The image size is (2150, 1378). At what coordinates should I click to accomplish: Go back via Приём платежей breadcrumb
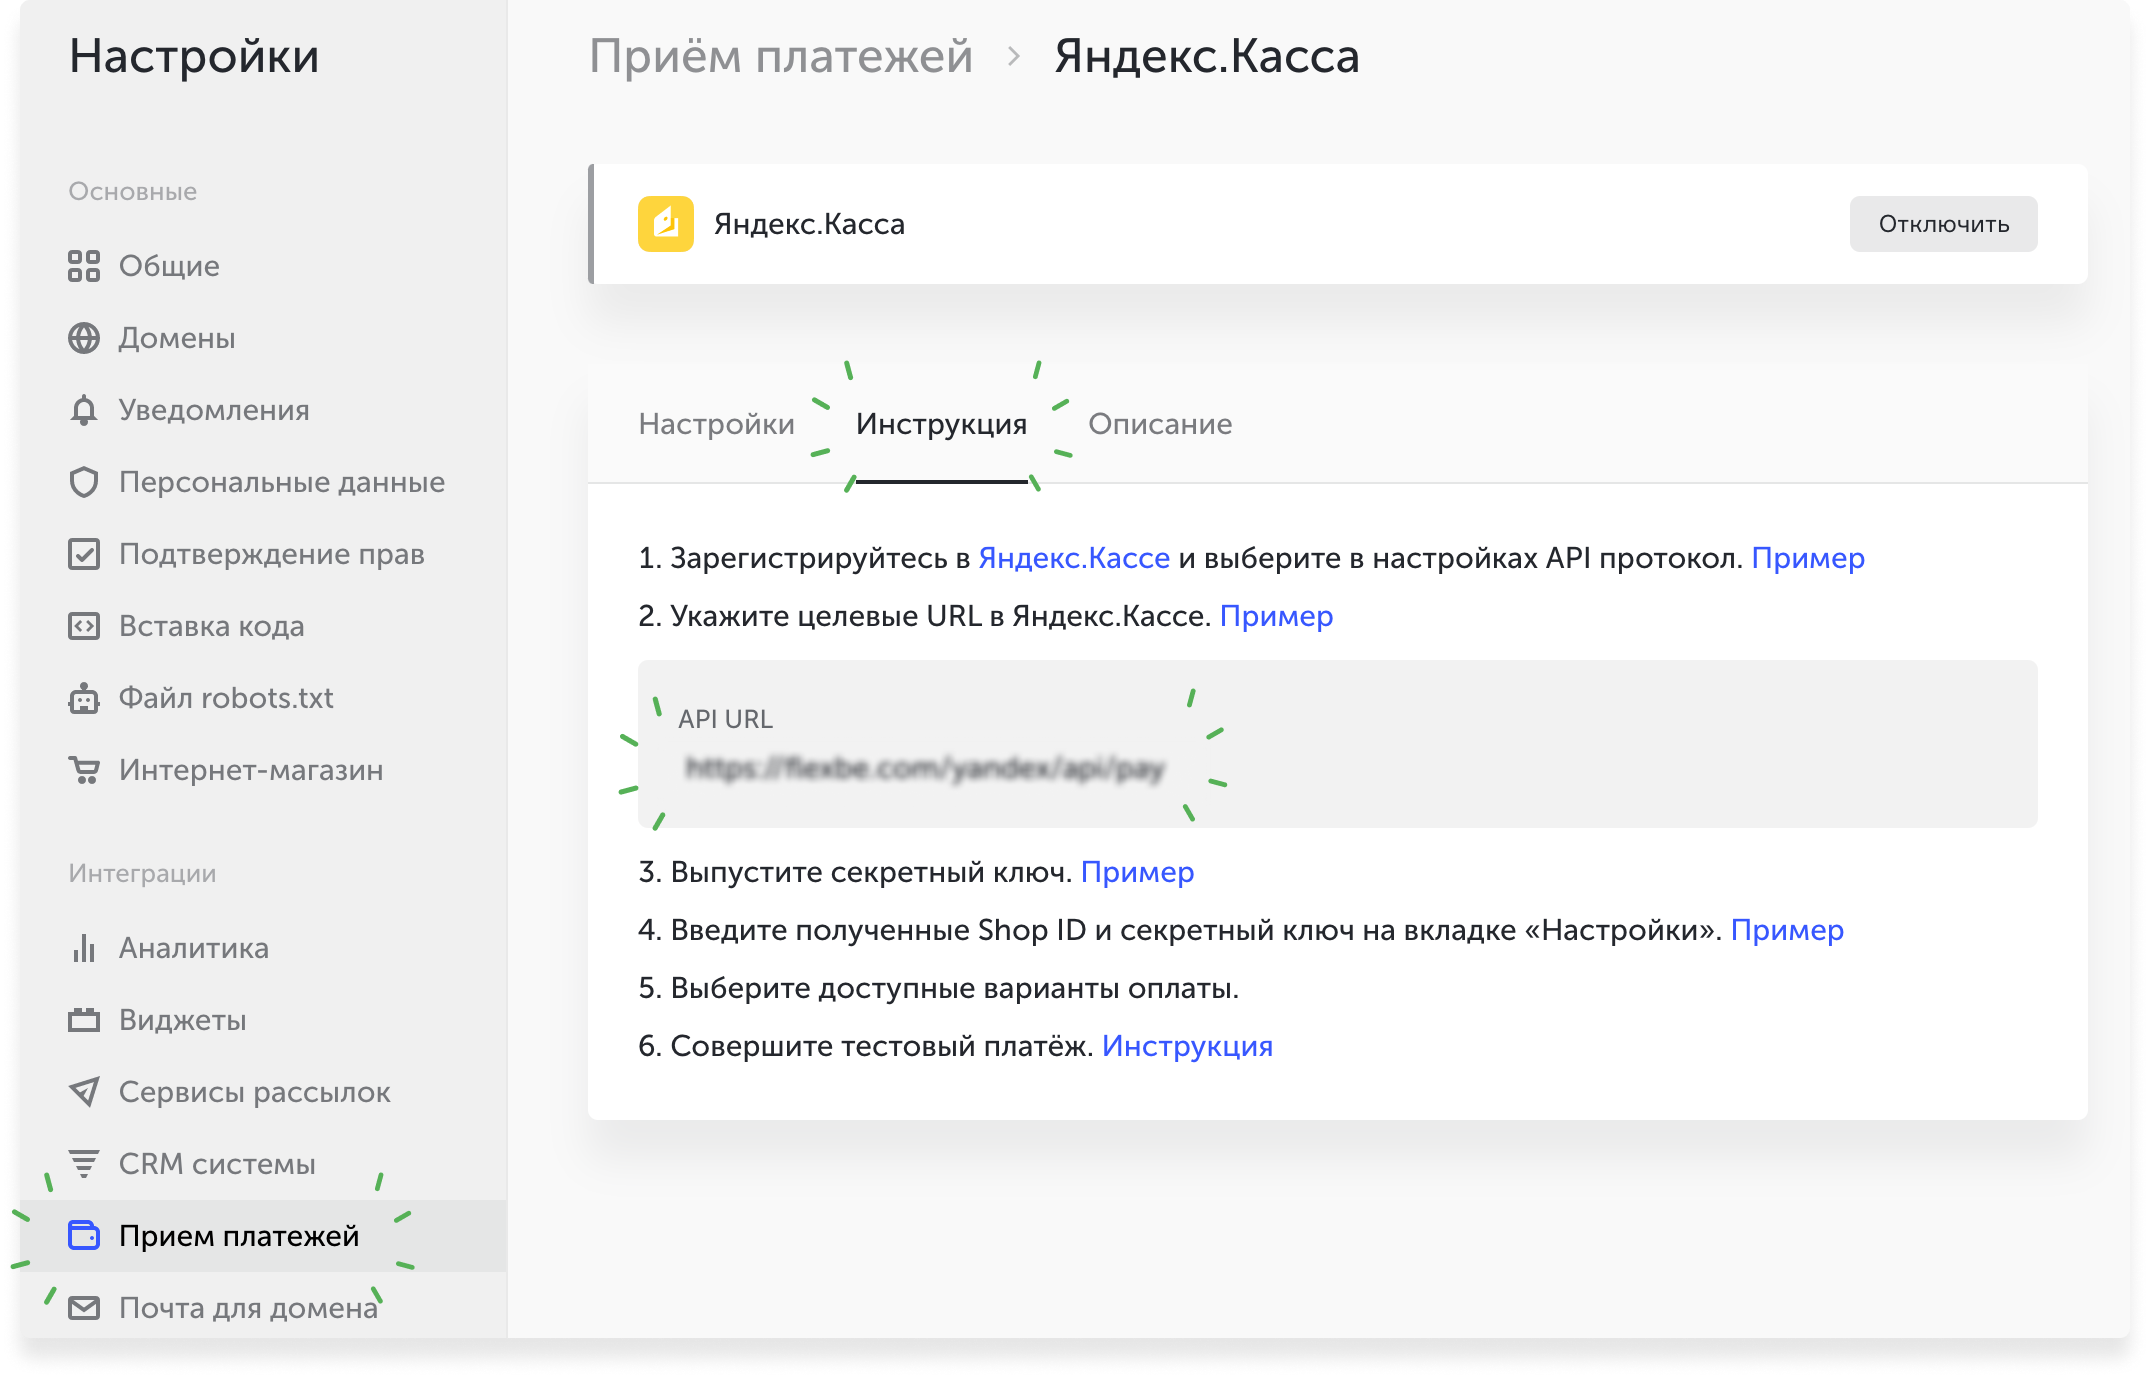[x=780, y=56]
